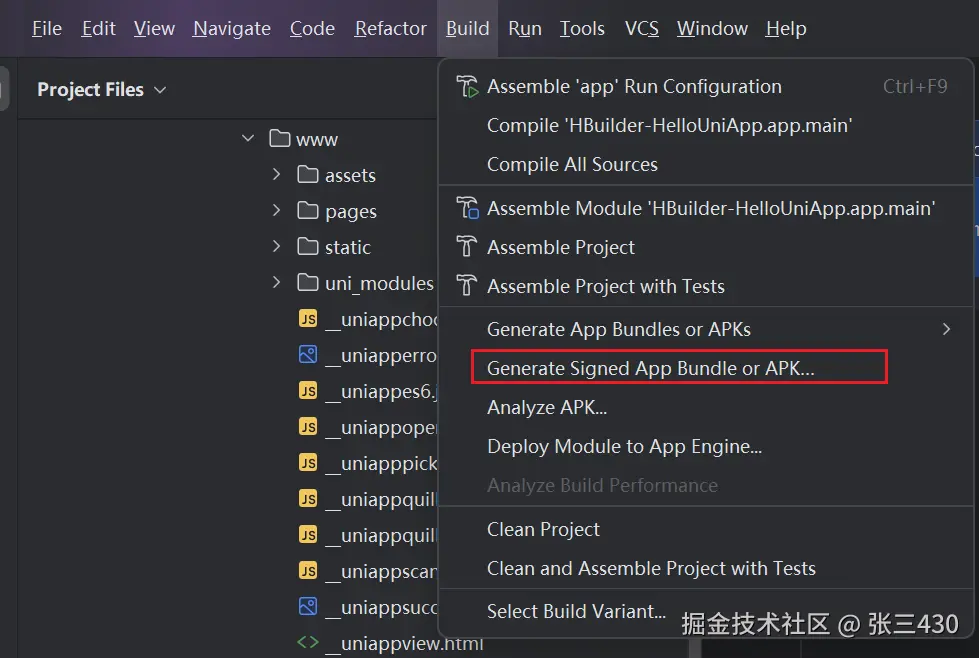The width and height of the screenshot is (979, 658).
Task: Open the Project Files view dropdown
Action: pyautogui.click(x=102, y=90)
